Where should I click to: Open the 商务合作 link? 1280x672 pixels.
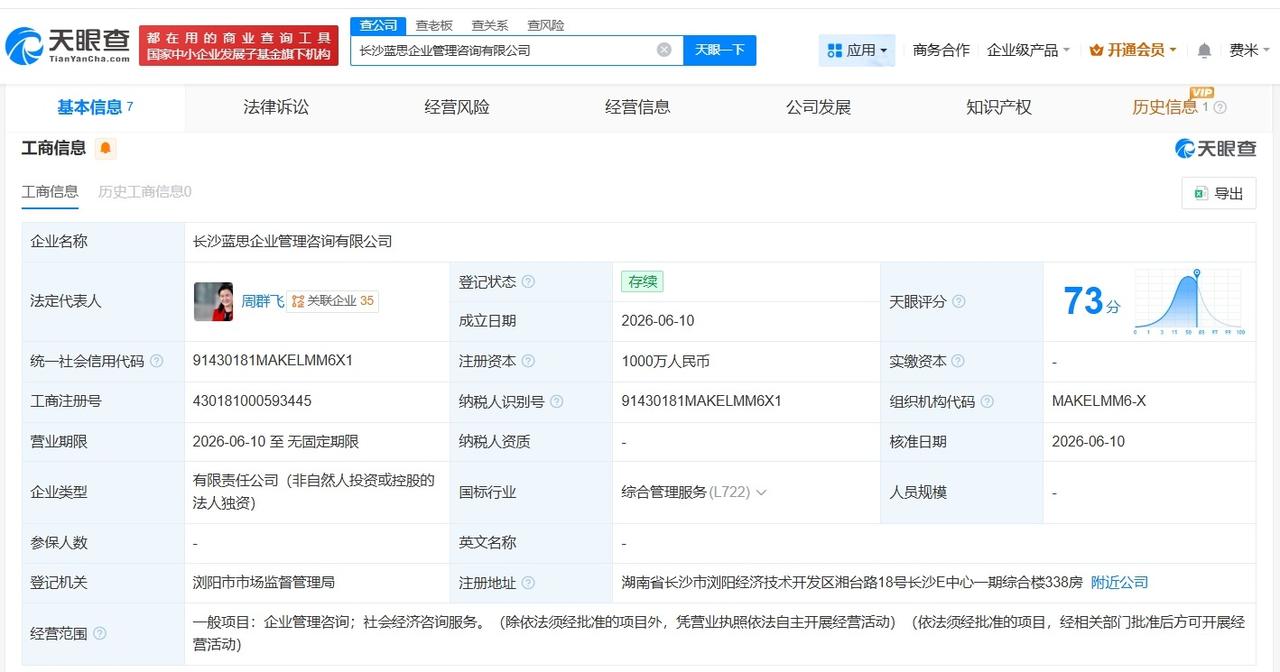[x=941, y=50]
